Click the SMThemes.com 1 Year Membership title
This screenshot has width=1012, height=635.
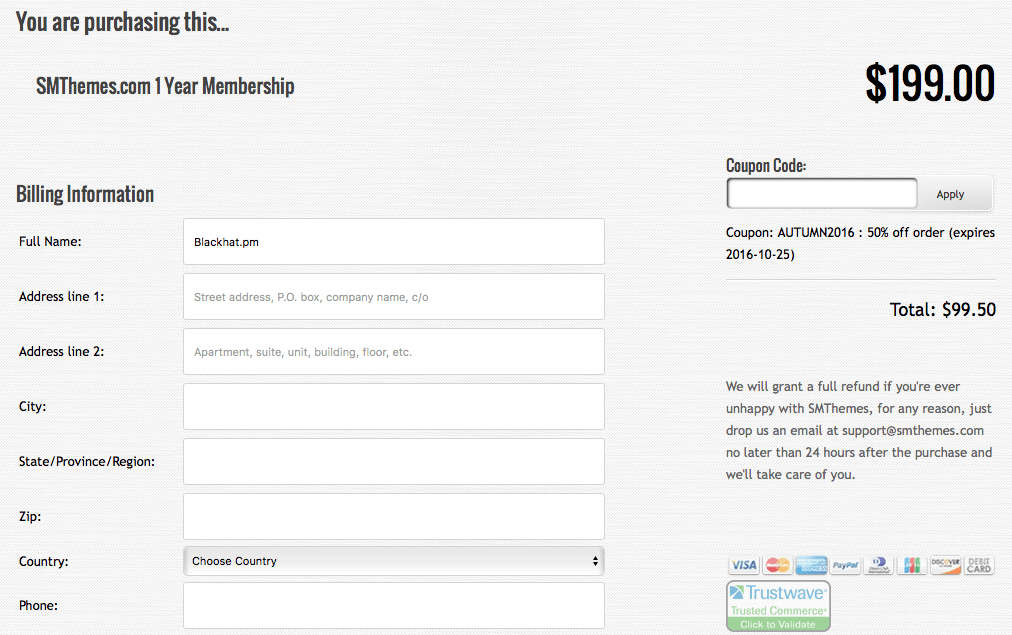(x=165, y=86)
